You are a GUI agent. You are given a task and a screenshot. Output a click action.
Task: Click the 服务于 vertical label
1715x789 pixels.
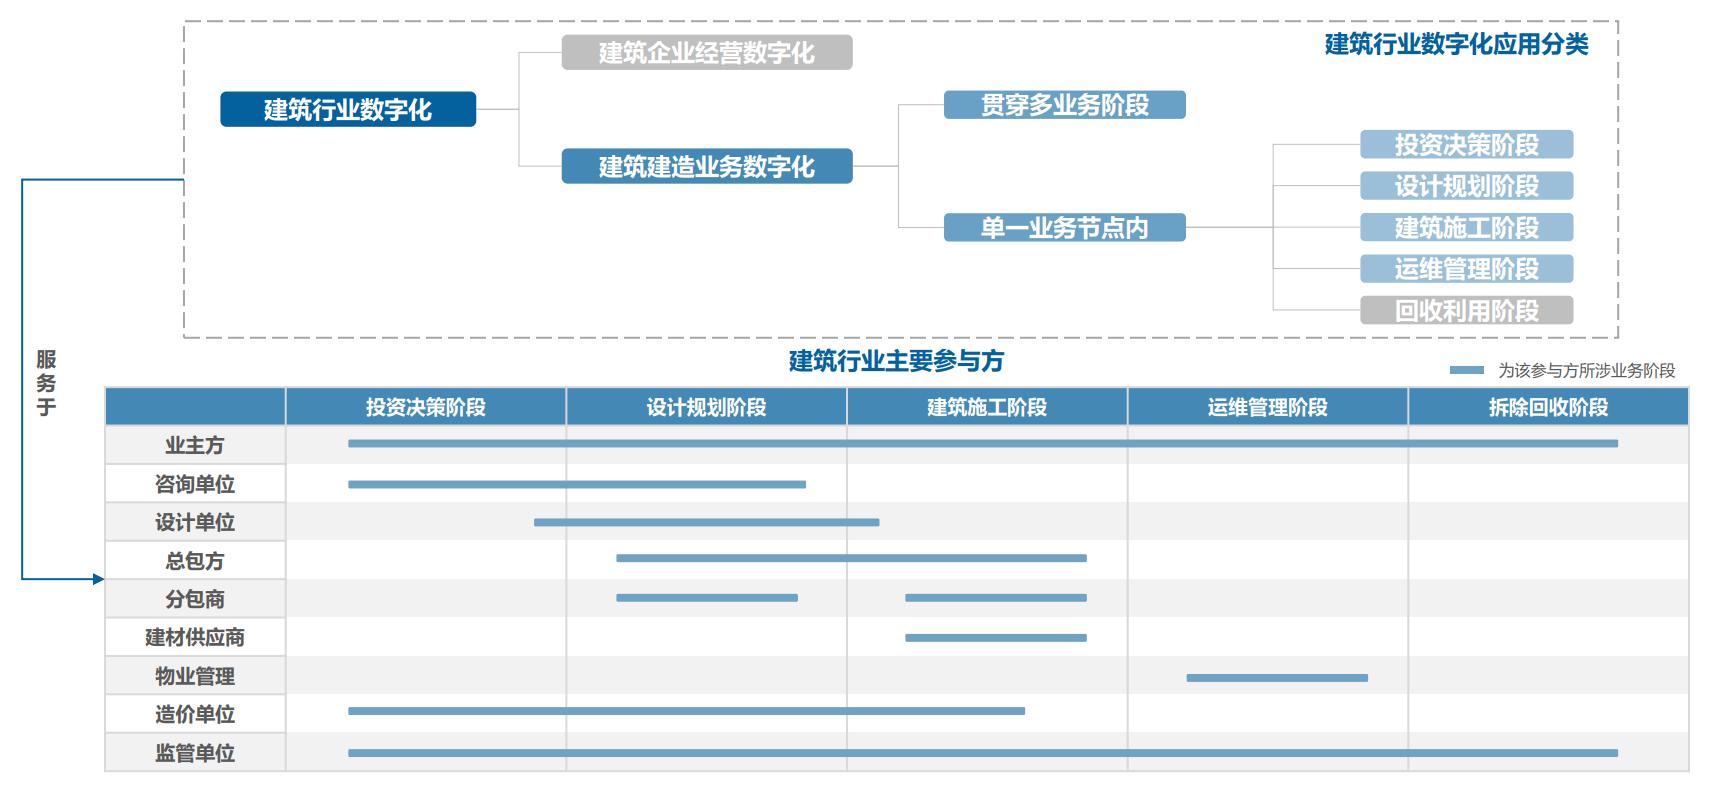click(x=46, y=383)
